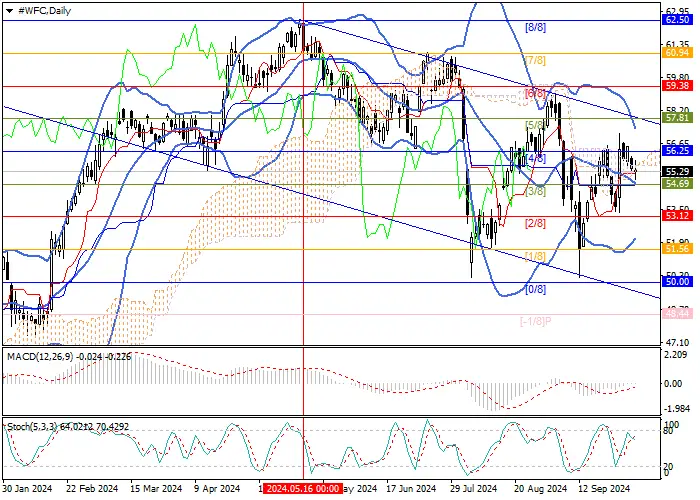Select the 62.50 blue price label

677,20
